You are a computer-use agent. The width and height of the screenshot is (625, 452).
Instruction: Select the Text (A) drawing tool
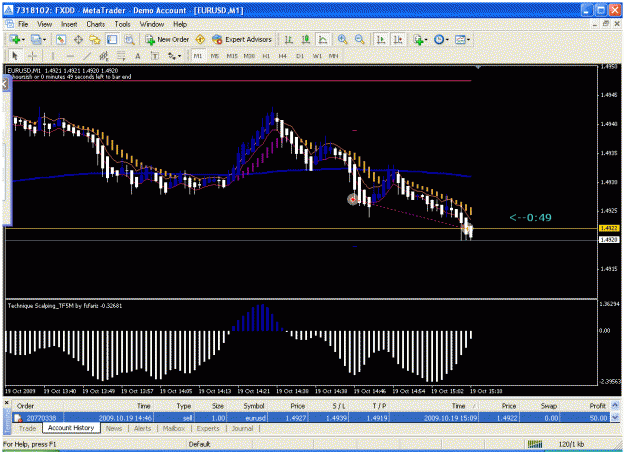point(138,56)
